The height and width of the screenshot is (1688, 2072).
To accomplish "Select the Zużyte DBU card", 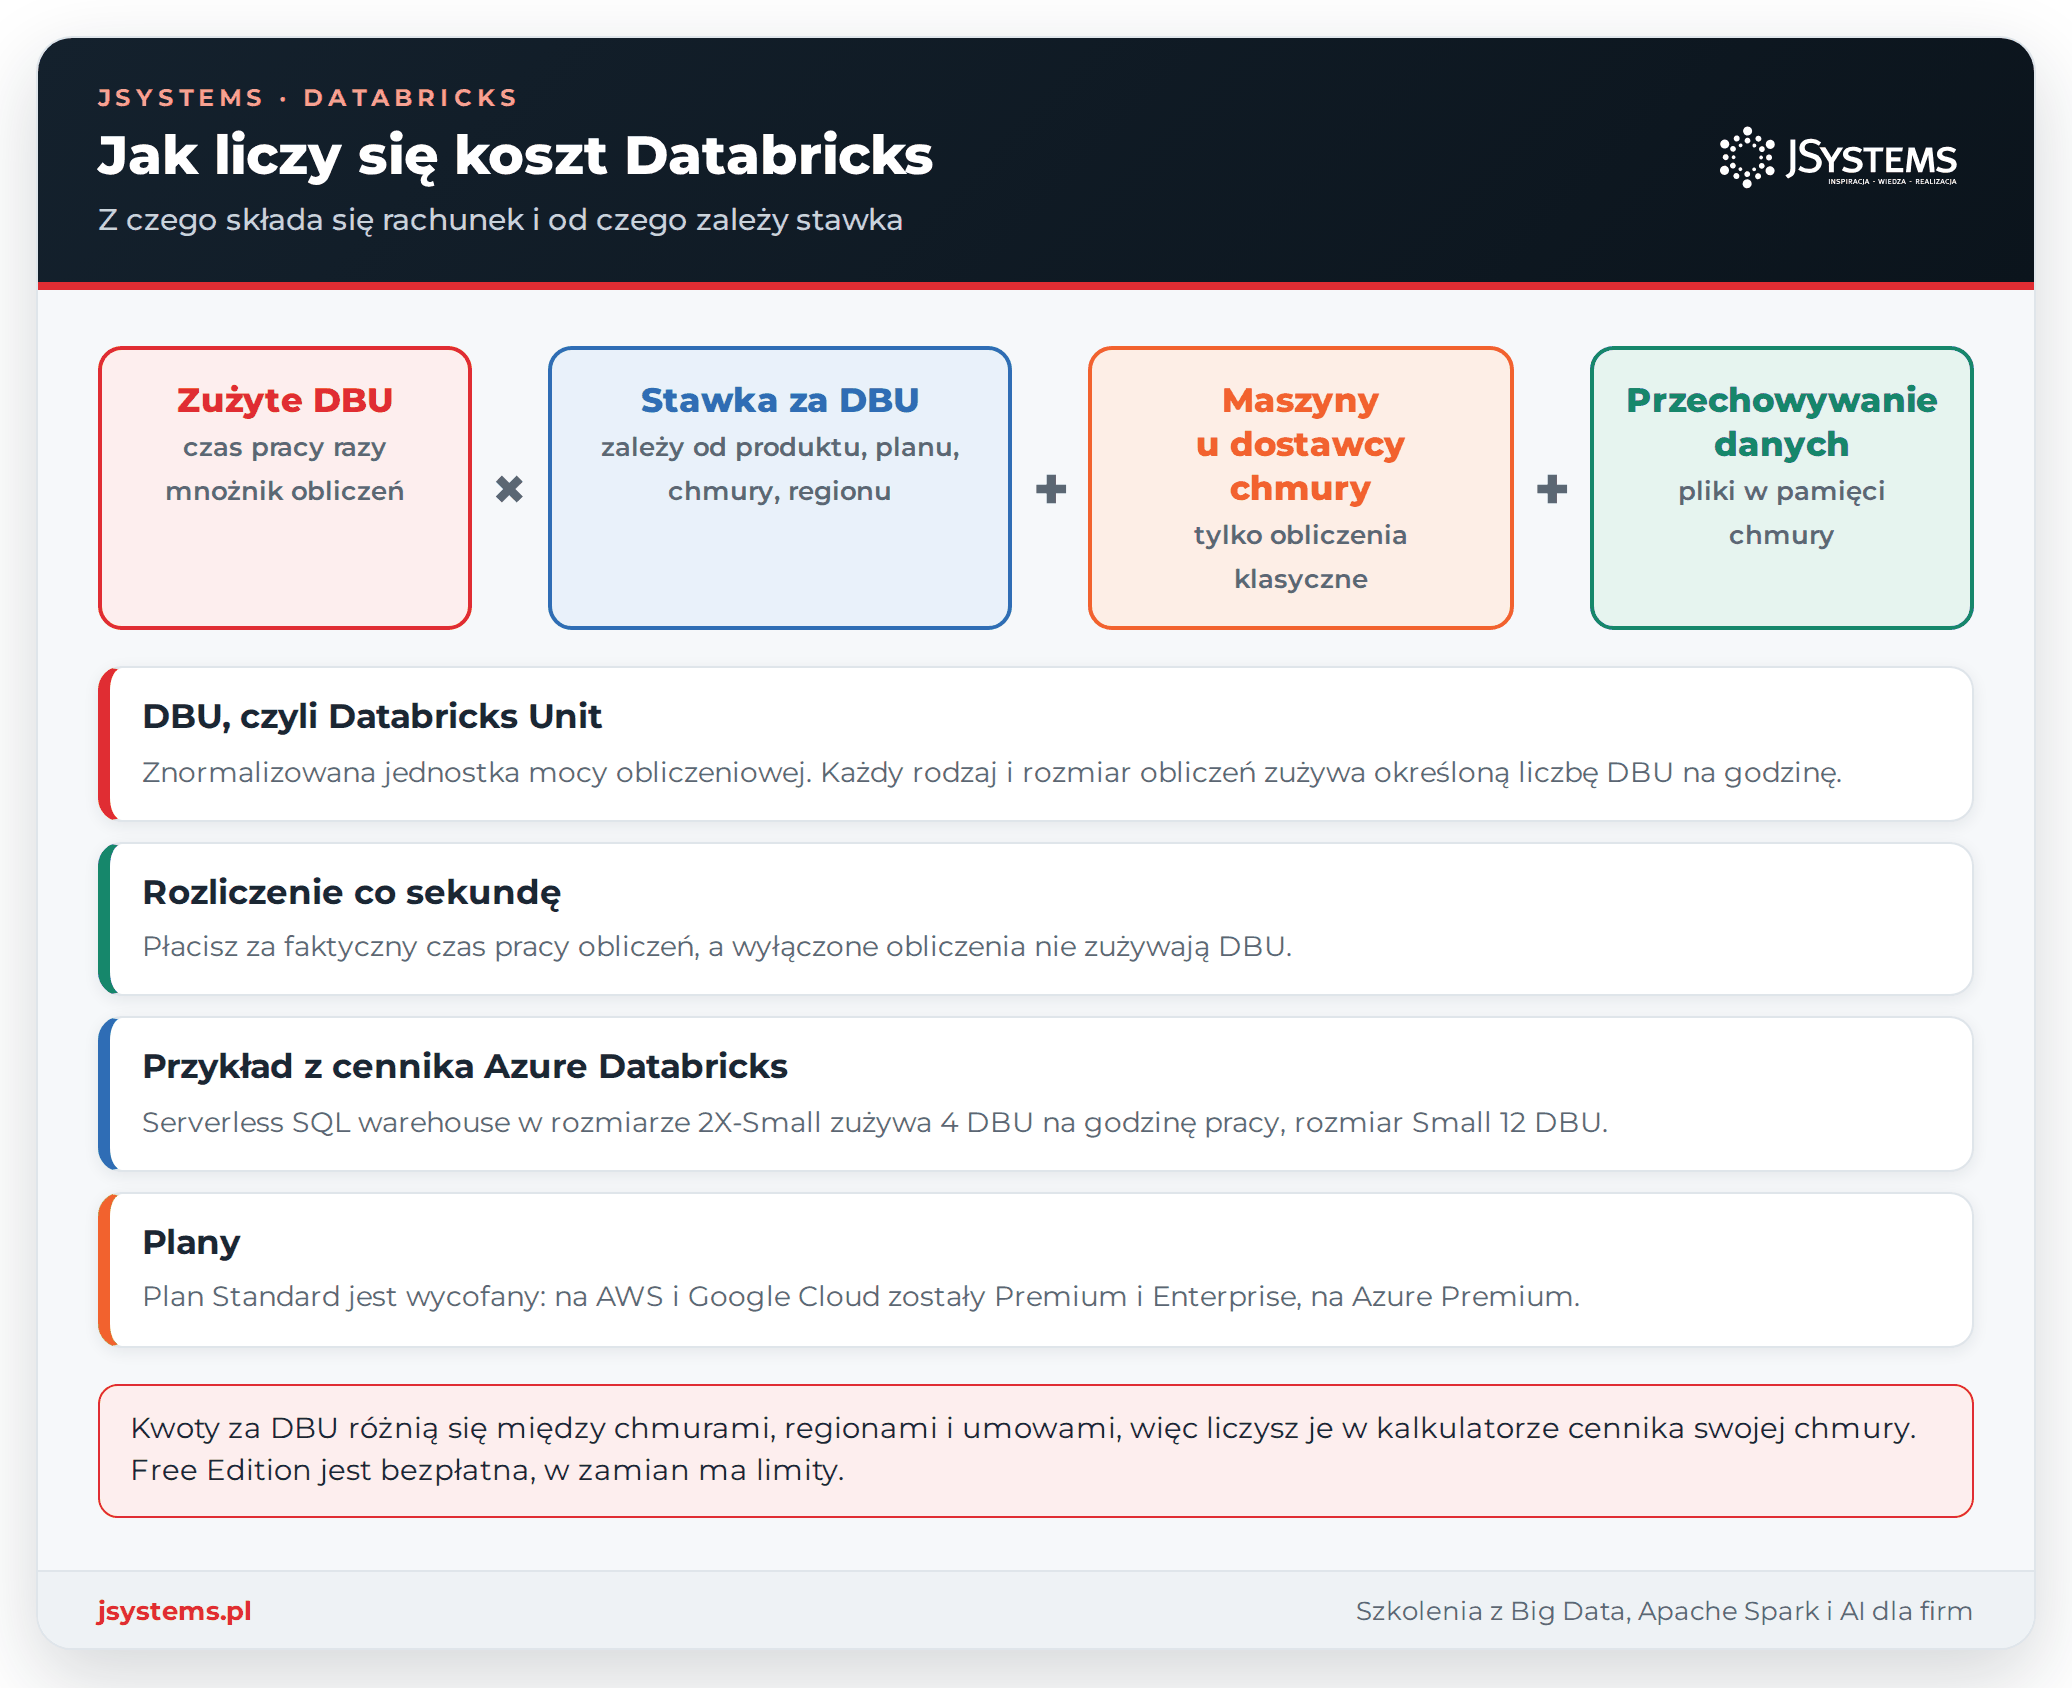I will 285,488.
